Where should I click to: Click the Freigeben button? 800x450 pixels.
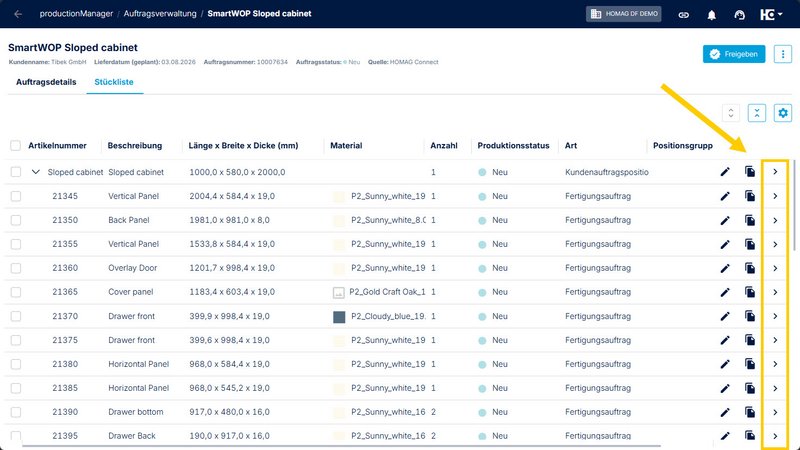(734, 54)
